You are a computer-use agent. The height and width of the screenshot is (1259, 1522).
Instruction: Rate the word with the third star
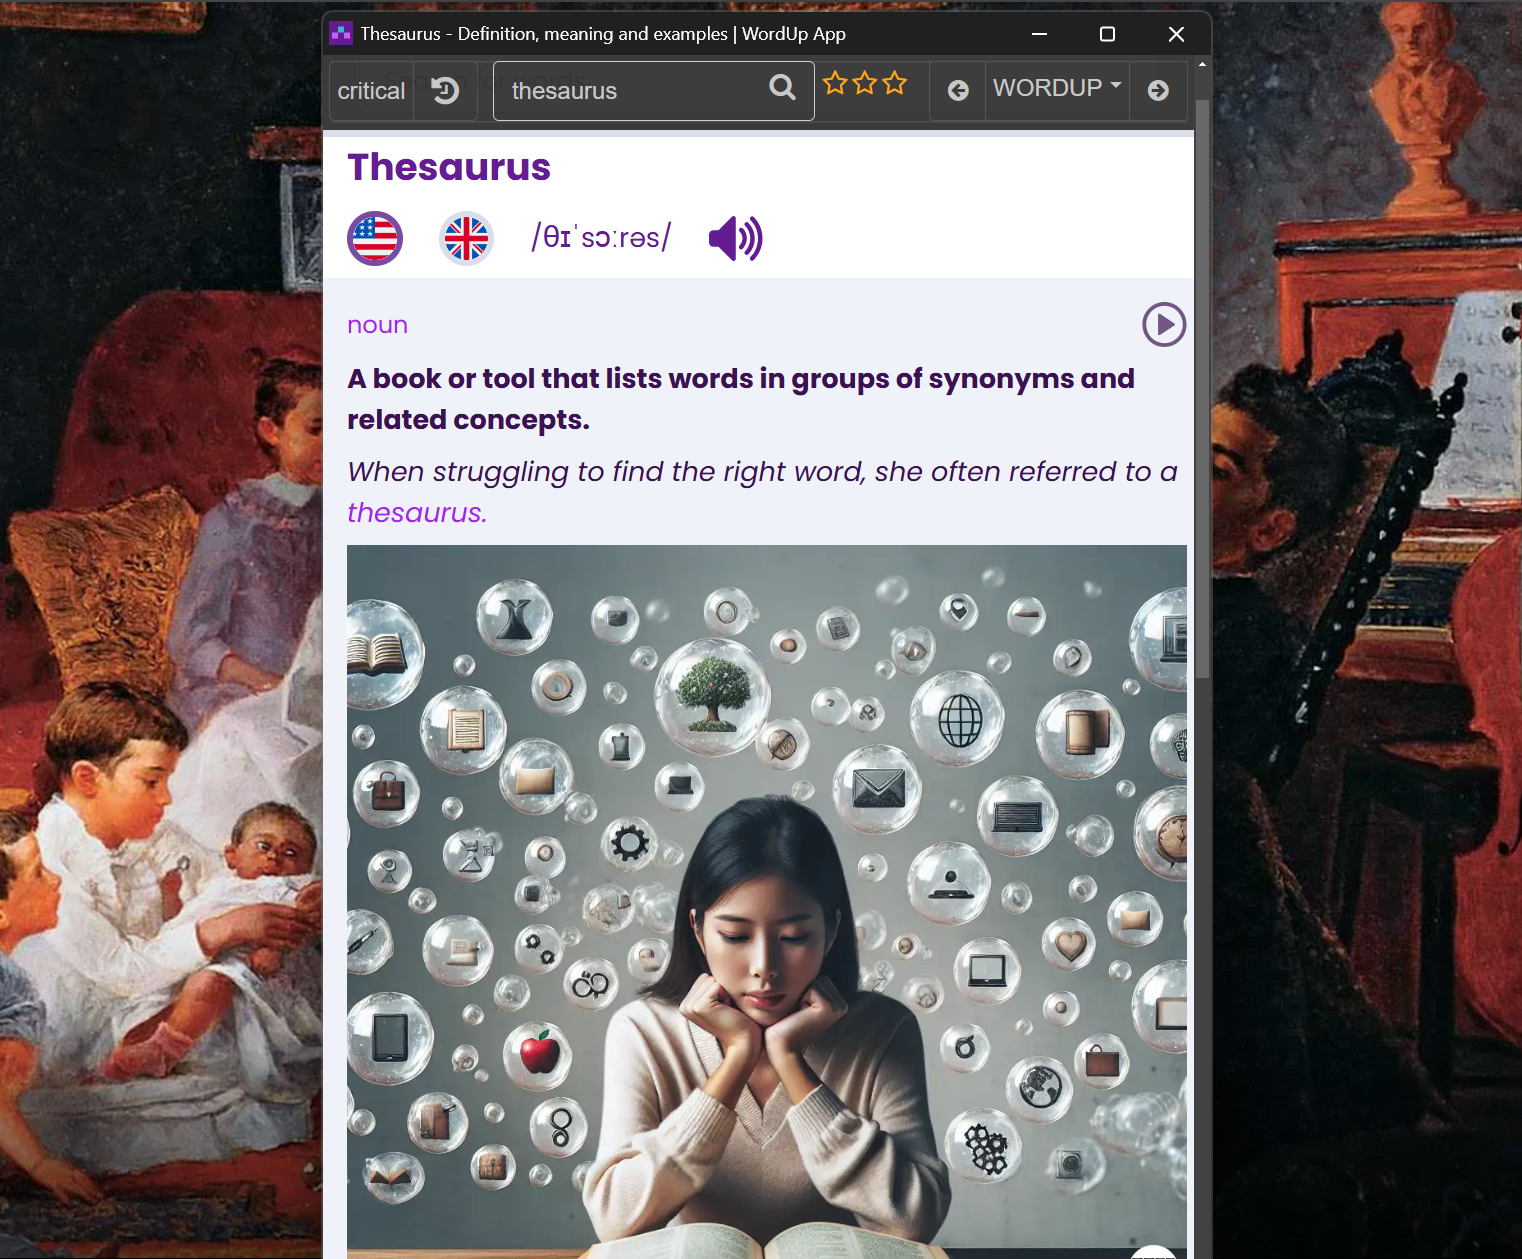(893, 84)
